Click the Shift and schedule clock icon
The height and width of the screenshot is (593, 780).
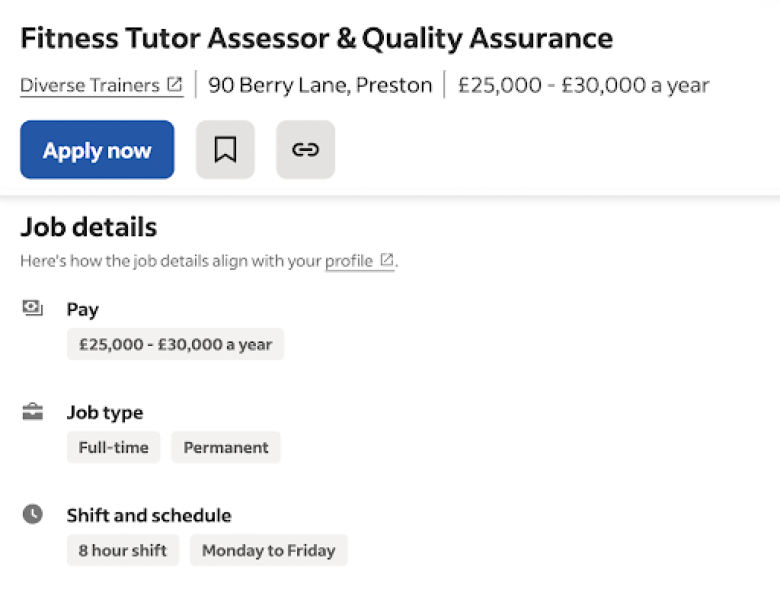33,514
